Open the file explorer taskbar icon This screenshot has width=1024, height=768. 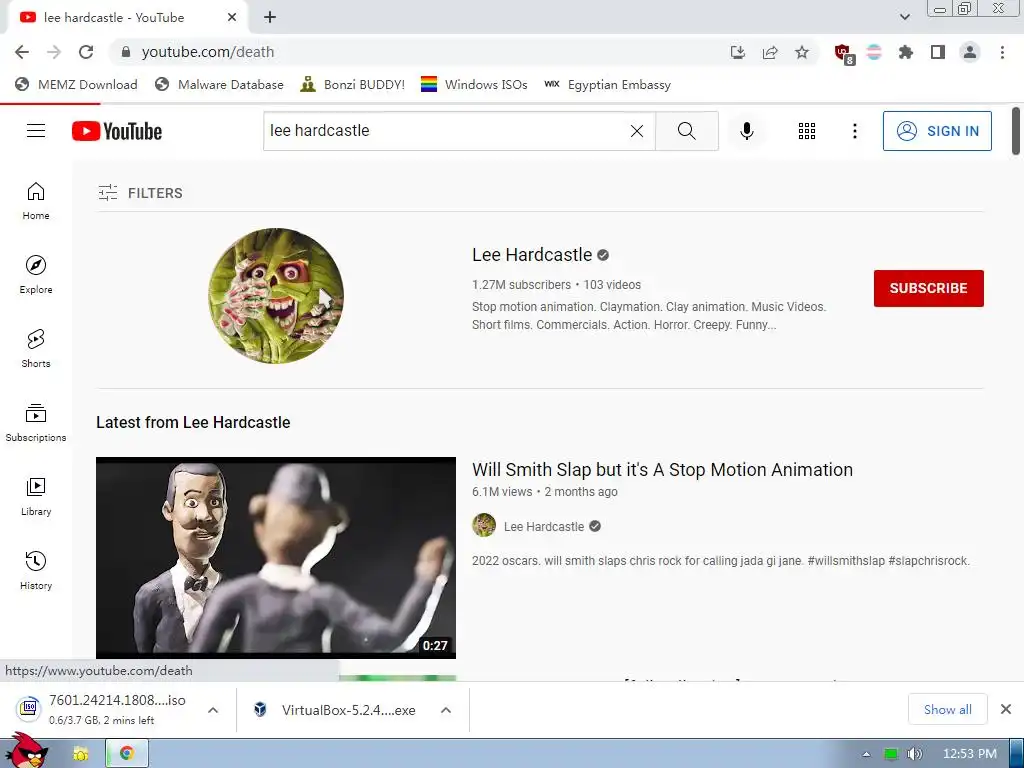click(80, 754)
